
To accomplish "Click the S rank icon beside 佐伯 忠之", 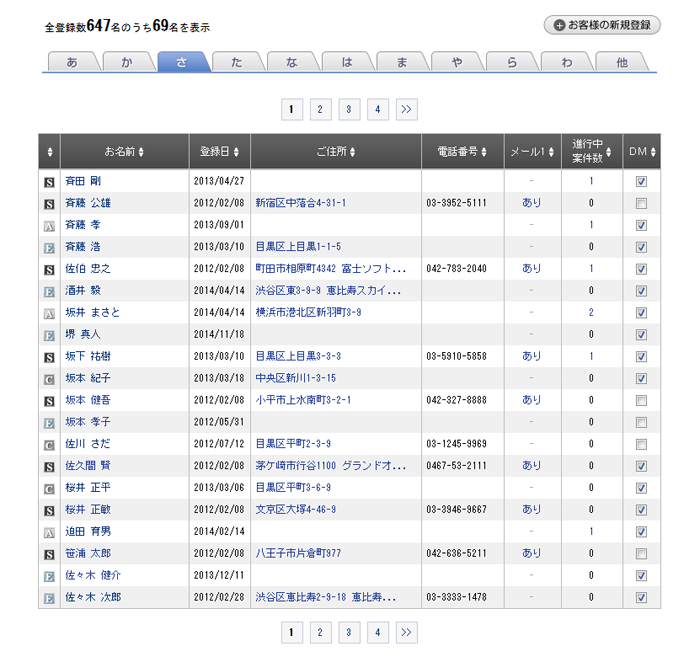I will click(49, 270).
